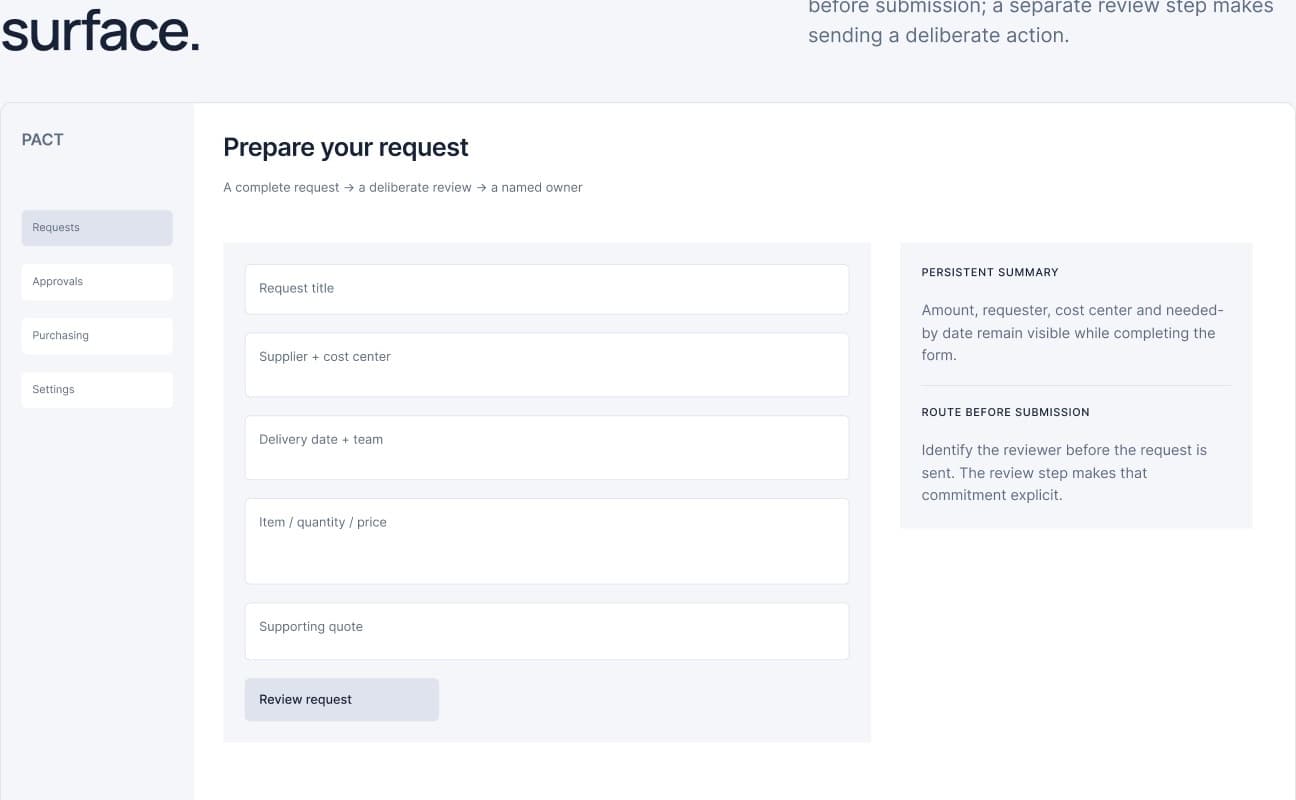Click the large 'surface.' headline
Screen dimensions: 1296x800
point(100,30)
